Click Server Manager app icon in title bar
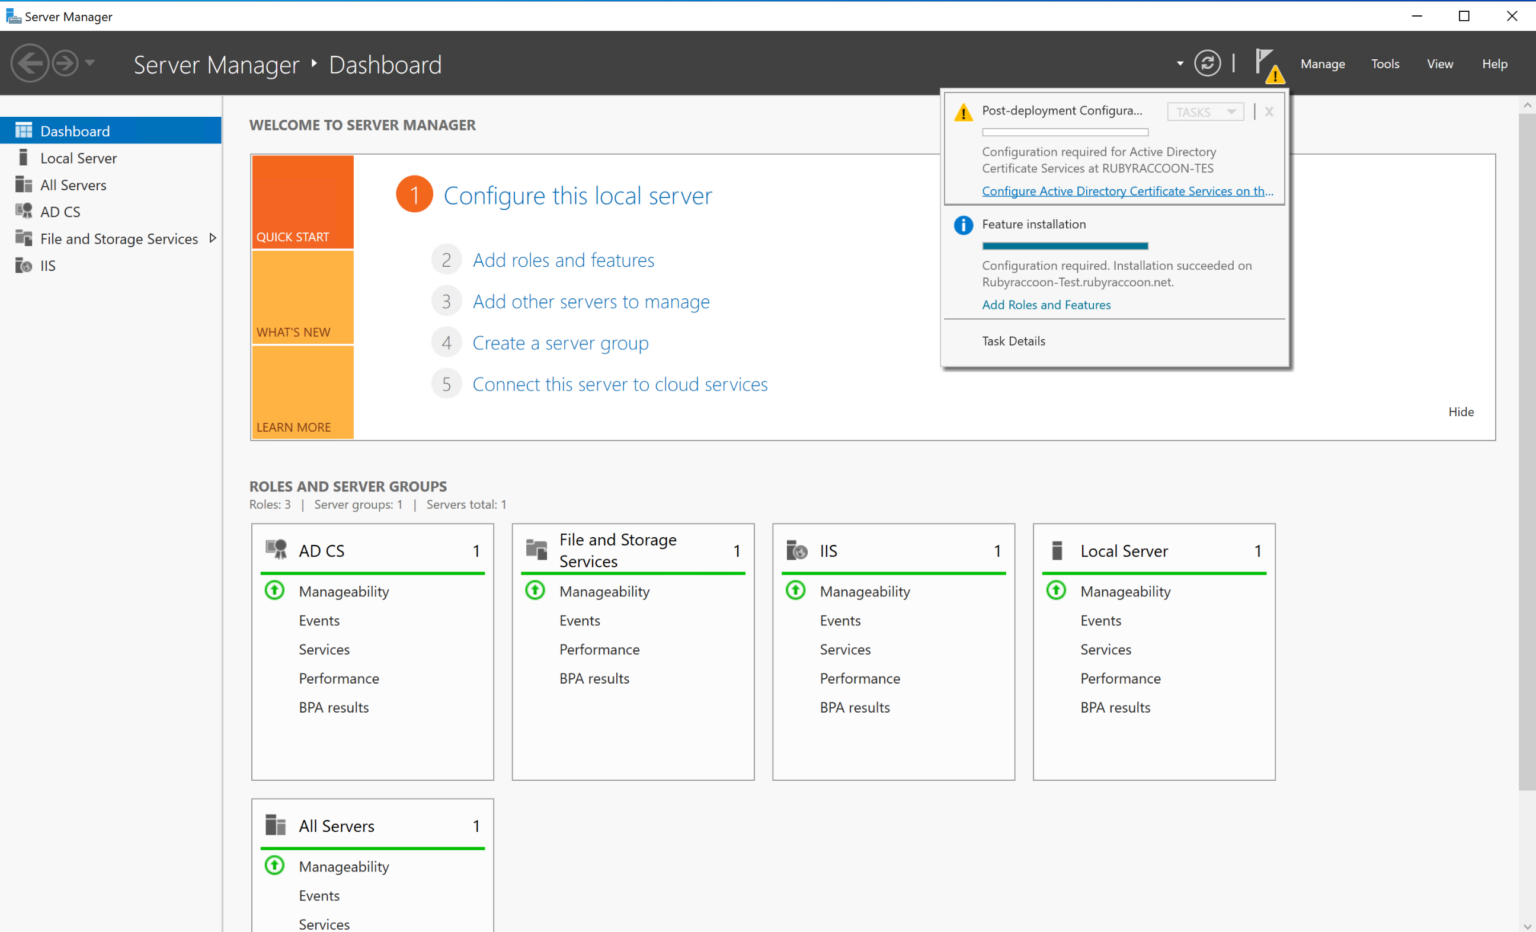The image size is (1536, 932). click(x=13, y=16)
